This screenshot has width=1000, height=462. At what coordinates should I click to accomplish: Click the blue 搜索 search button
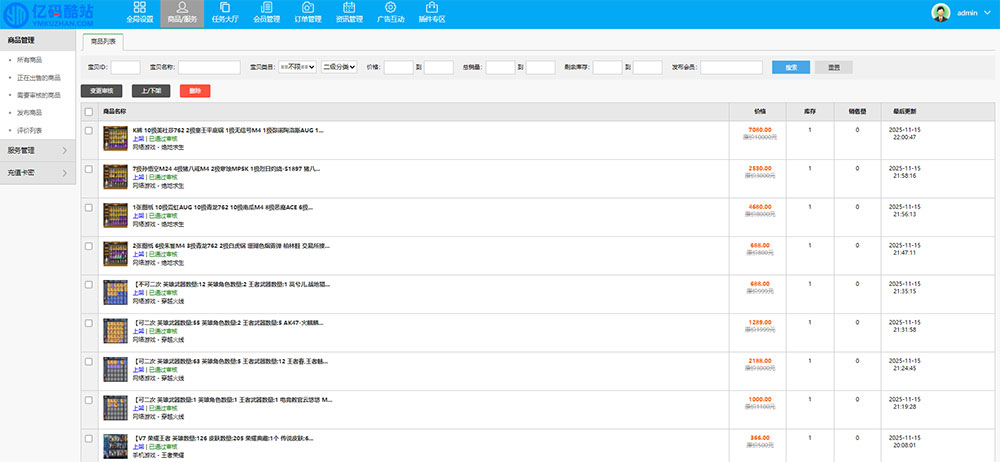tap(791, 67)
